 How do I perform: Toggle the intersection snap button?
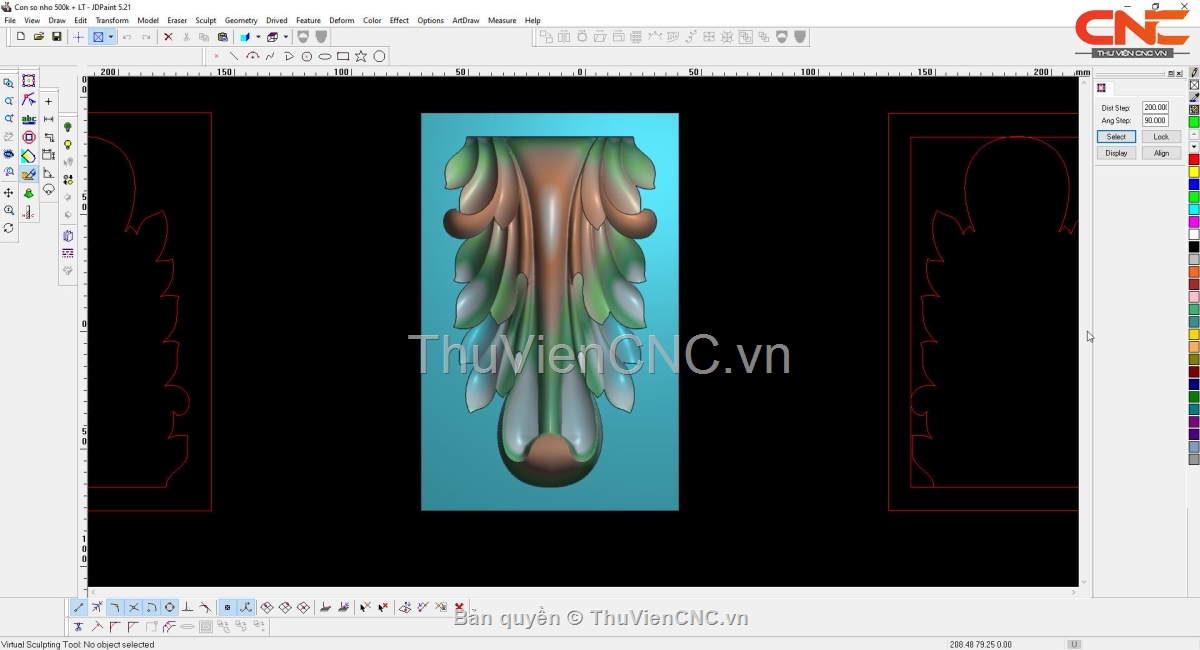(x=133, y=608)
